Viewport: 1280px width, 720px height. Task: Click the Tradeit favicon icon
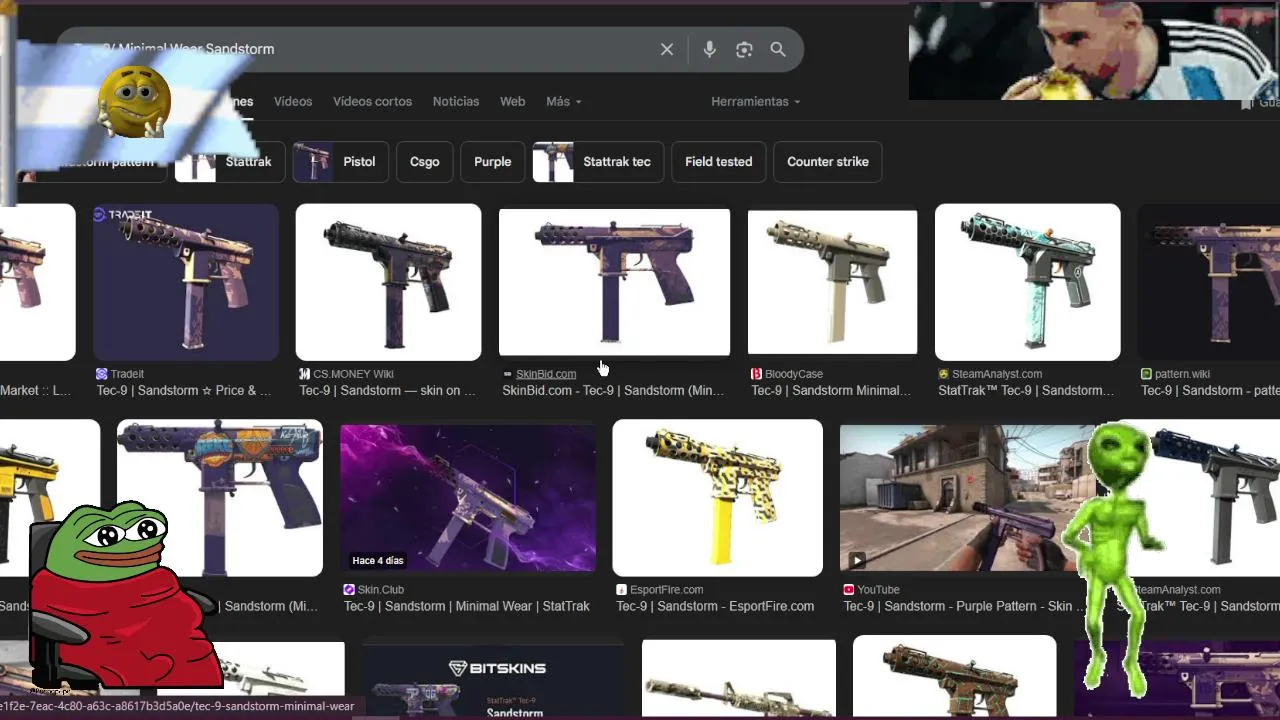[x=102, y=374]
